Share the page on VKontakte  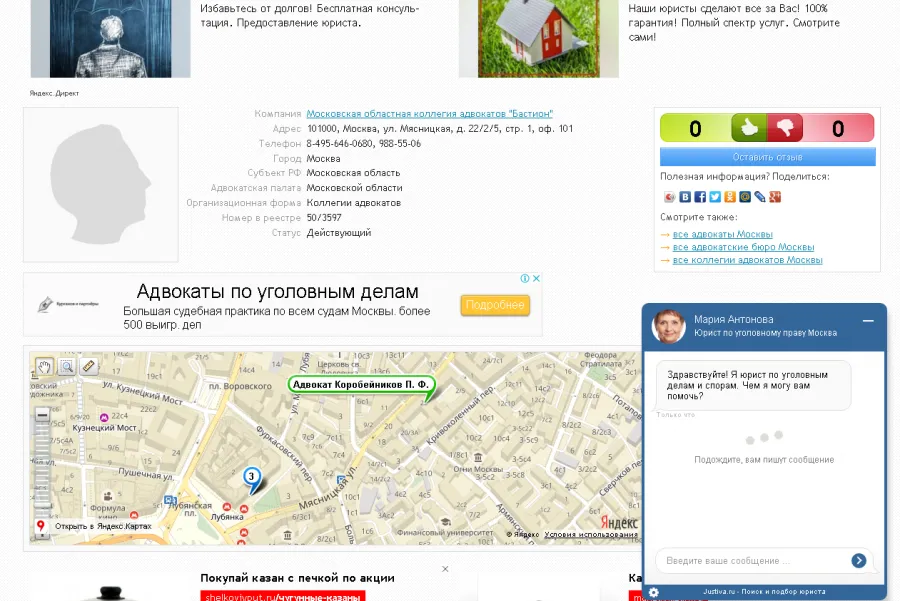685,197
